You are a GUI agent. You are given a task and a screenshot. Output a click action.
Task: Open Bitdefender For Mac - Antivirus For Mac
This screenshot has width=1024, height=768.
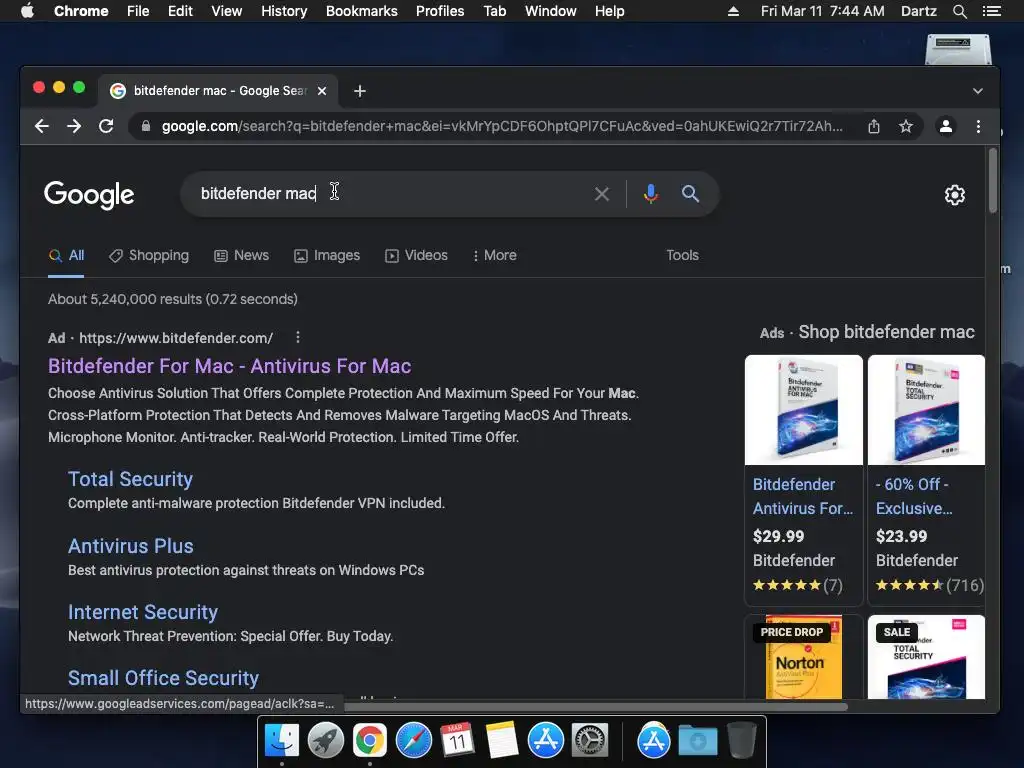229,366
